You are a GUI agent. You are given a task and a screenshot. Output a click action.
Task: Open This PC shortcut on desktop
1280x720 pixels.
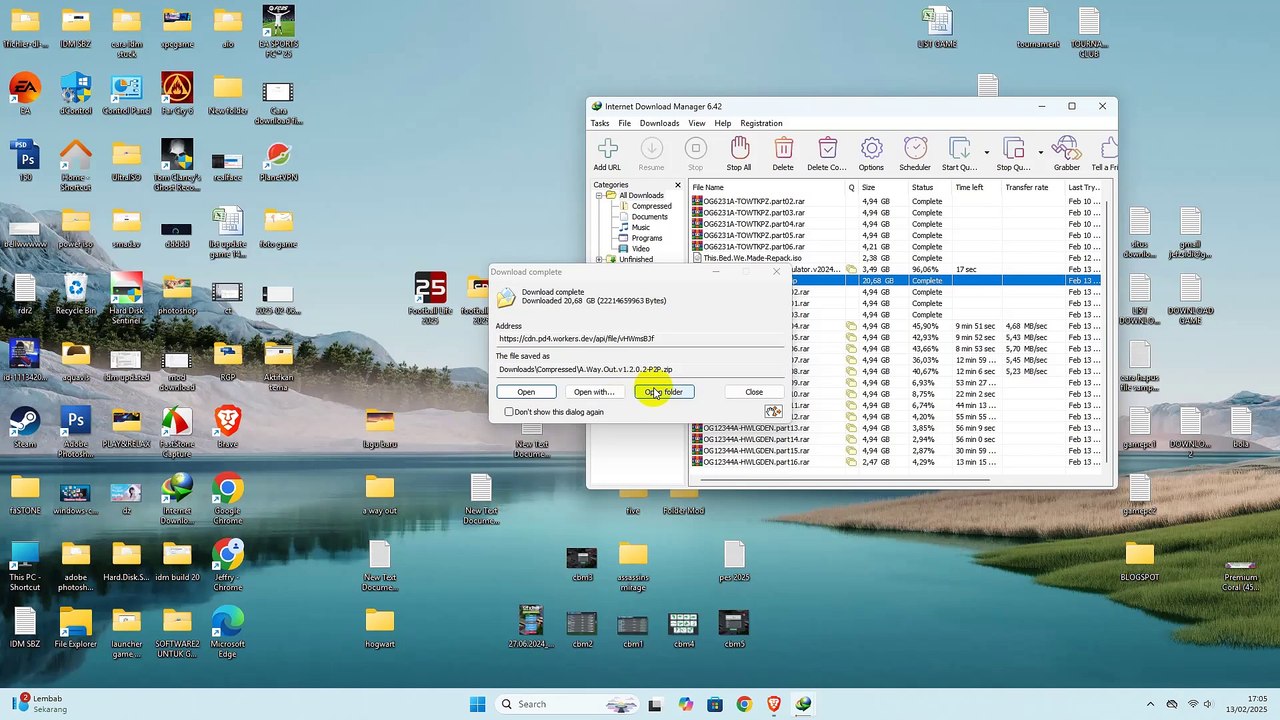click(x=25, y=565)
